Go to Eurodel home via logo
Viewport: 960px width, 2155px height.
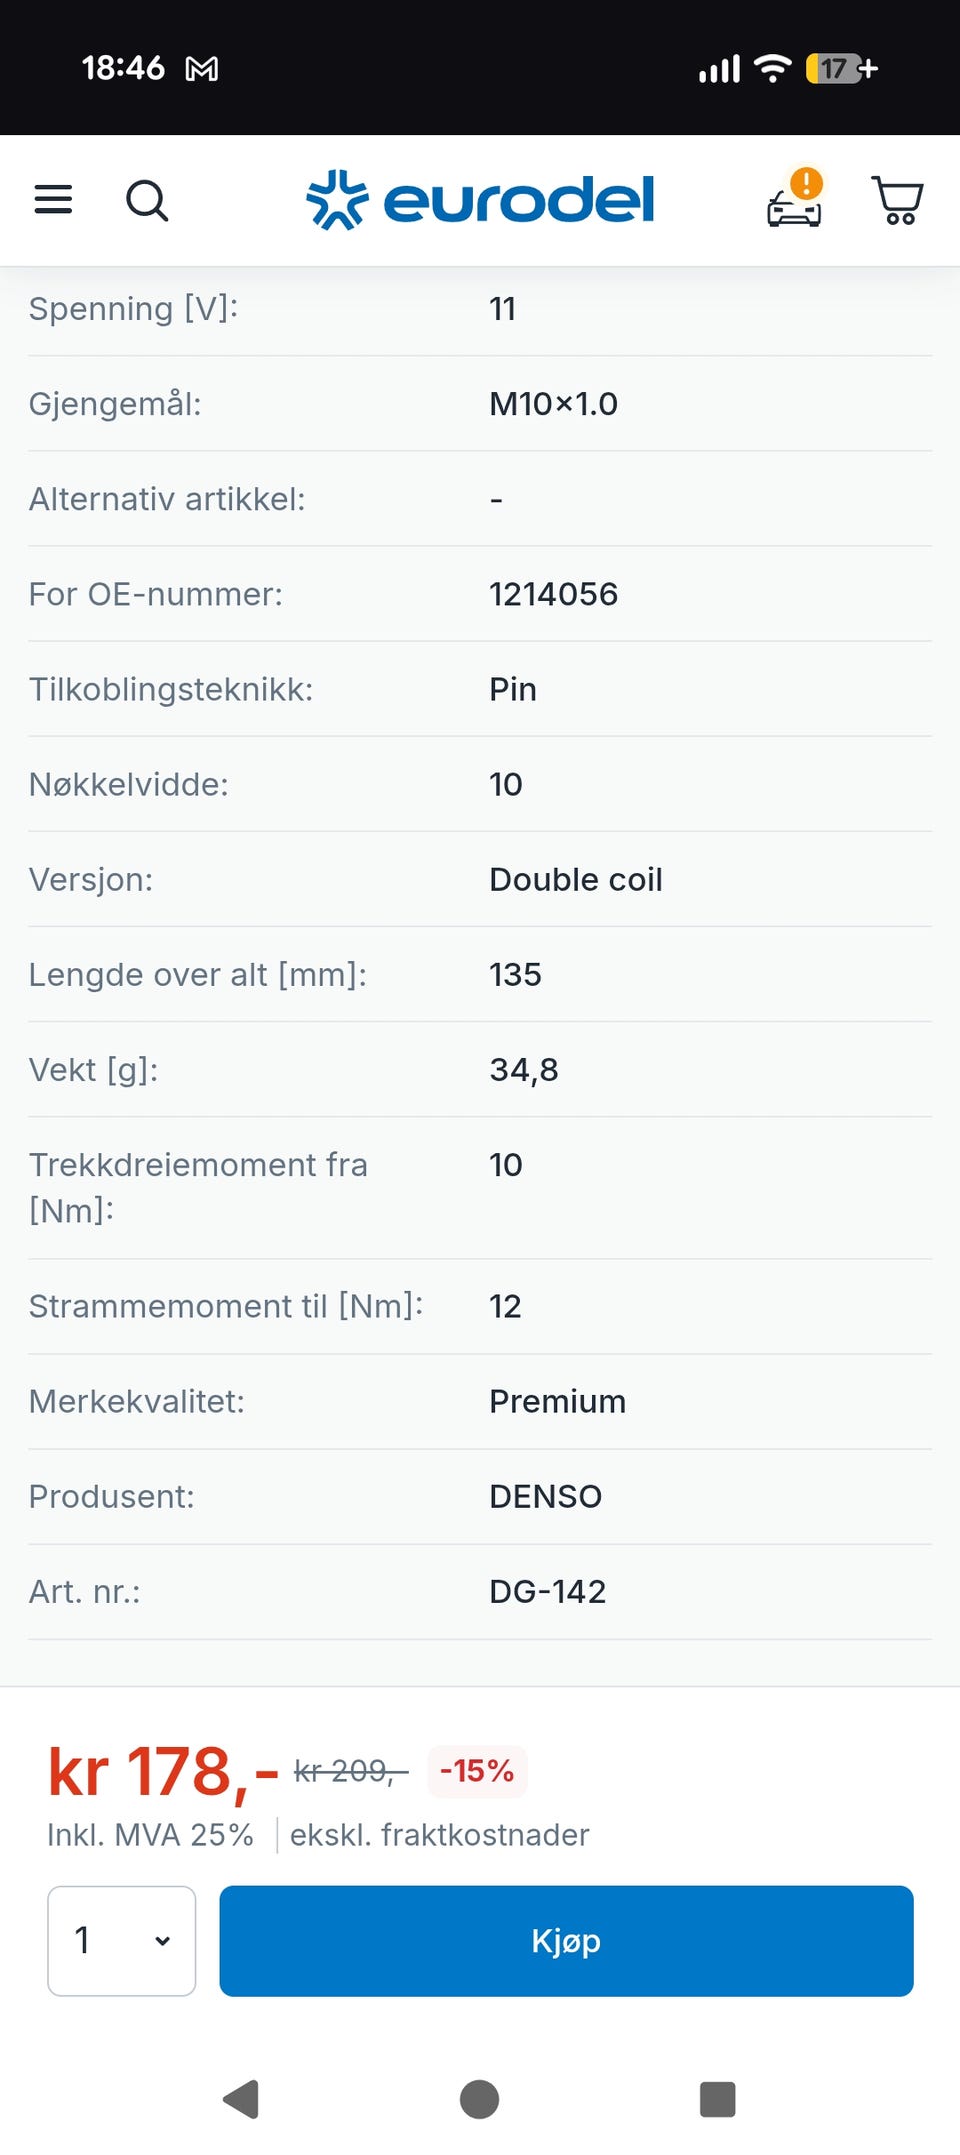pos(480,200)
